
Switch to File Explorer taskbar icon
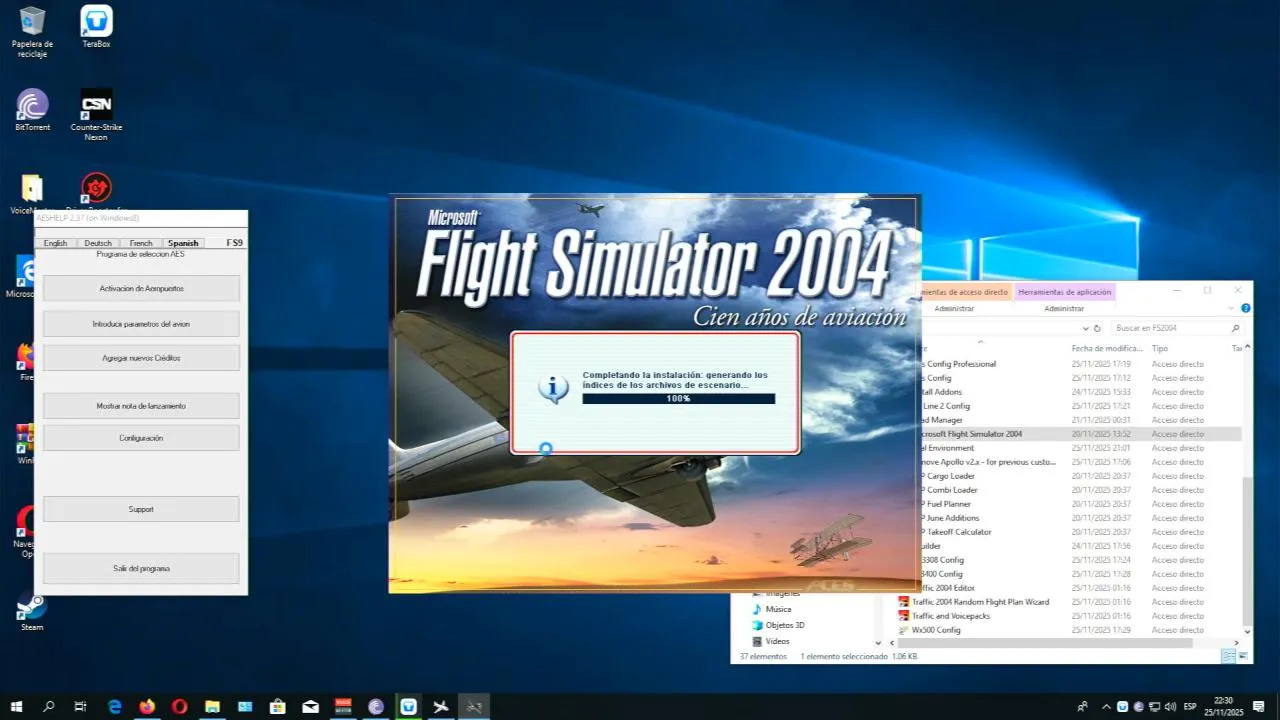212,706
